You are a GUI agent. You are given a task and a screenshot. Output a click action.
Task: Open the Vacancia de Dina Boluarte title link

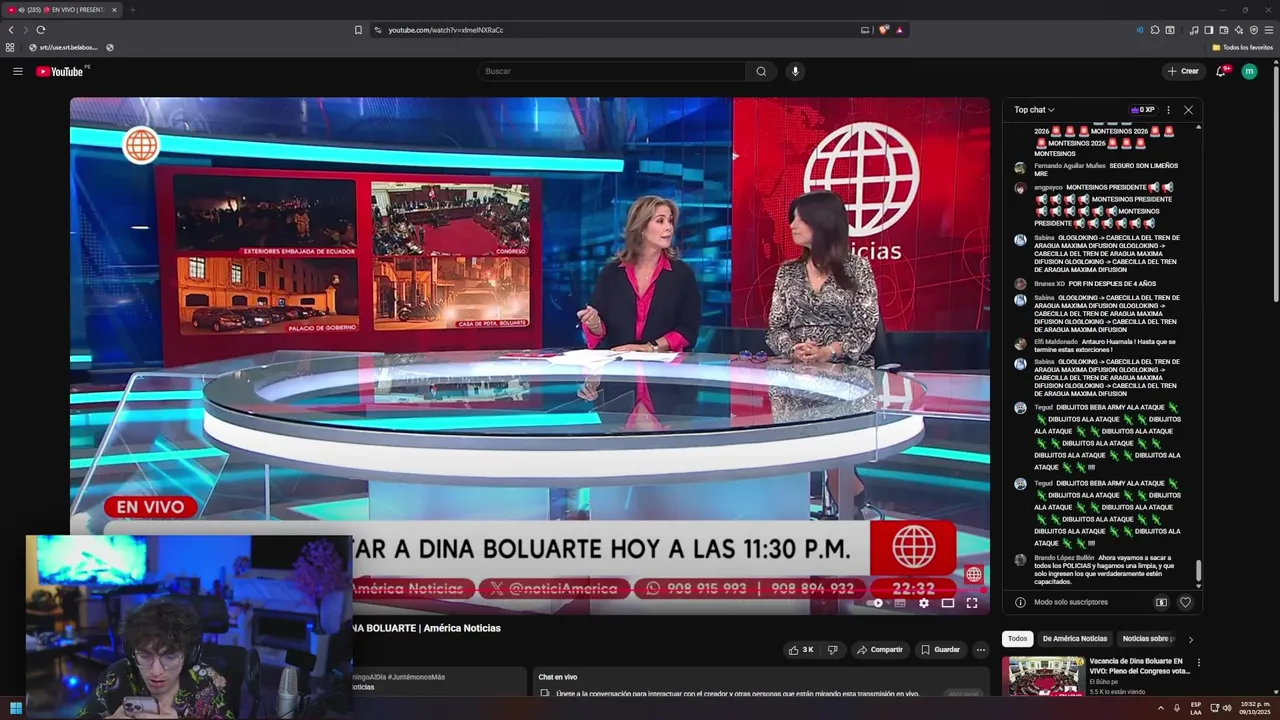coord(1139,666)
